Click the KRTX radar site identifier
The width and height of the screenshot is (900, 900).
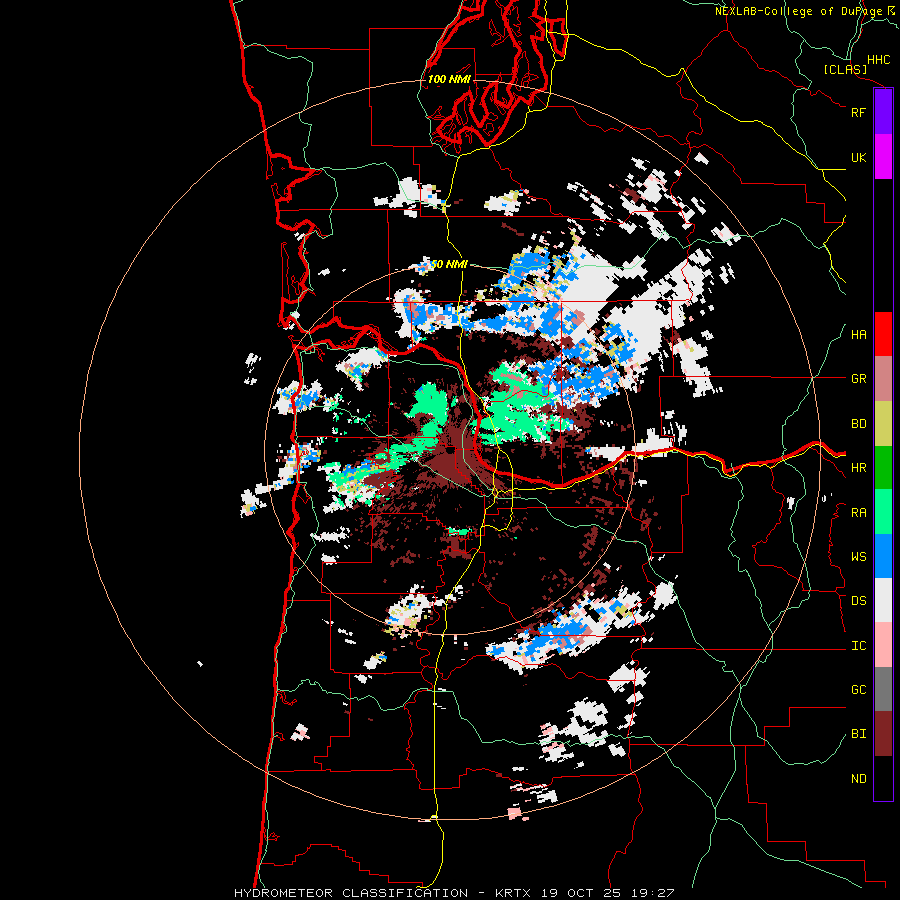click(x=513, y=893)
